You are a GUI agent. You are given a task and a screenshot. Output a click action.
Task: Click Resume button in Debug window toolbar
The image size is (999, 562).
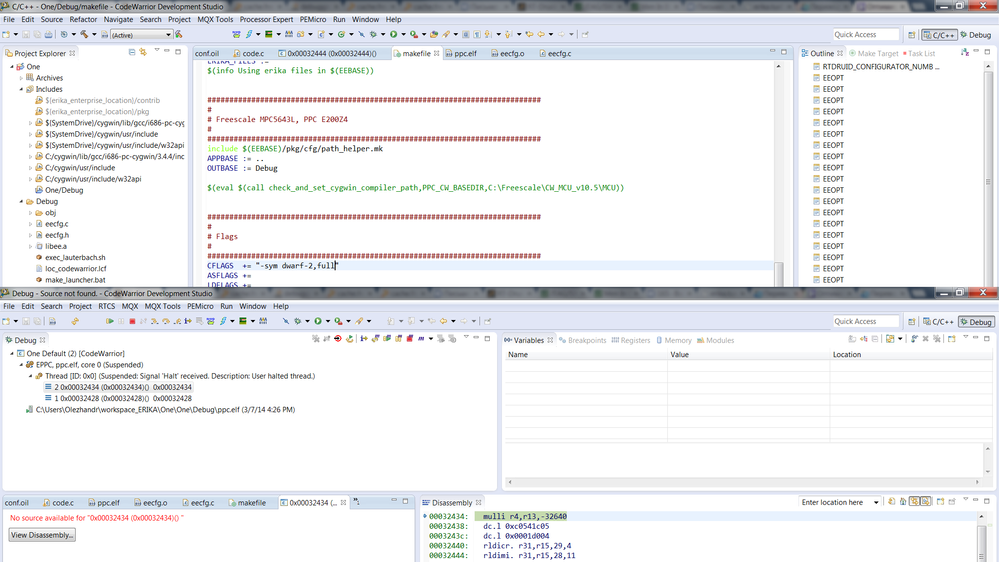coord(110,321)
